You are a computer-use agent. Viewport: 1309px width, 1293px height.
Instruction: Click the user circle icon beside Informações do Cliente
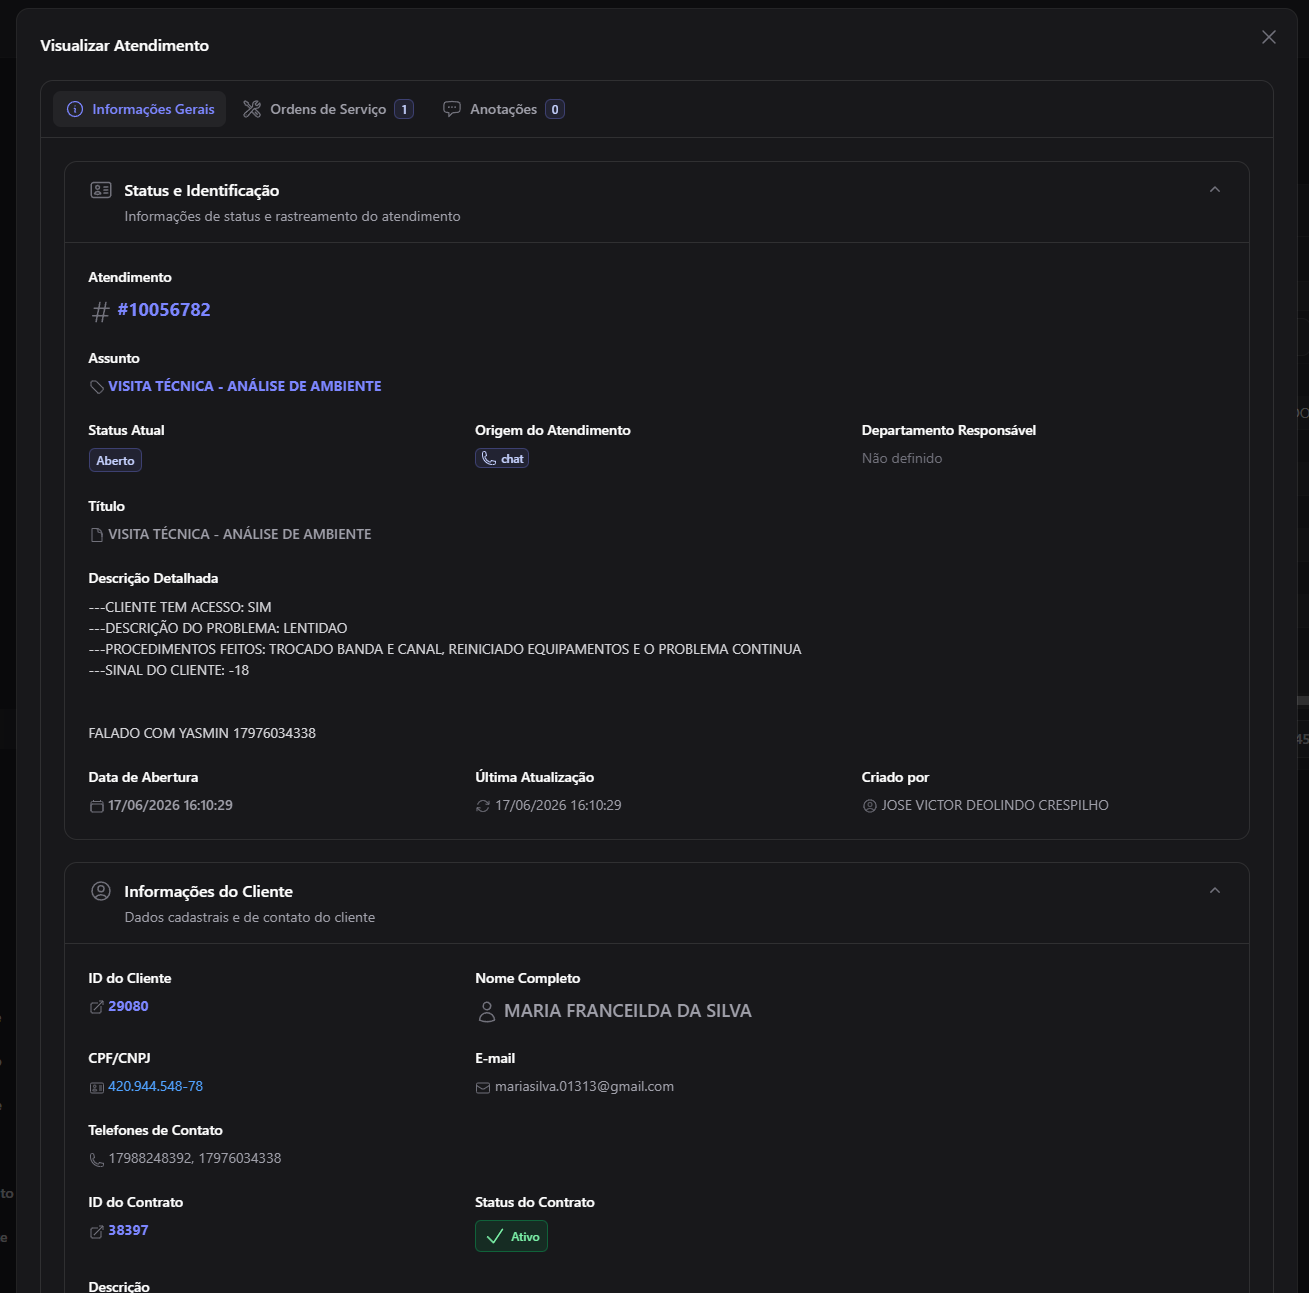pyautogui.click(x=101, y=891)
